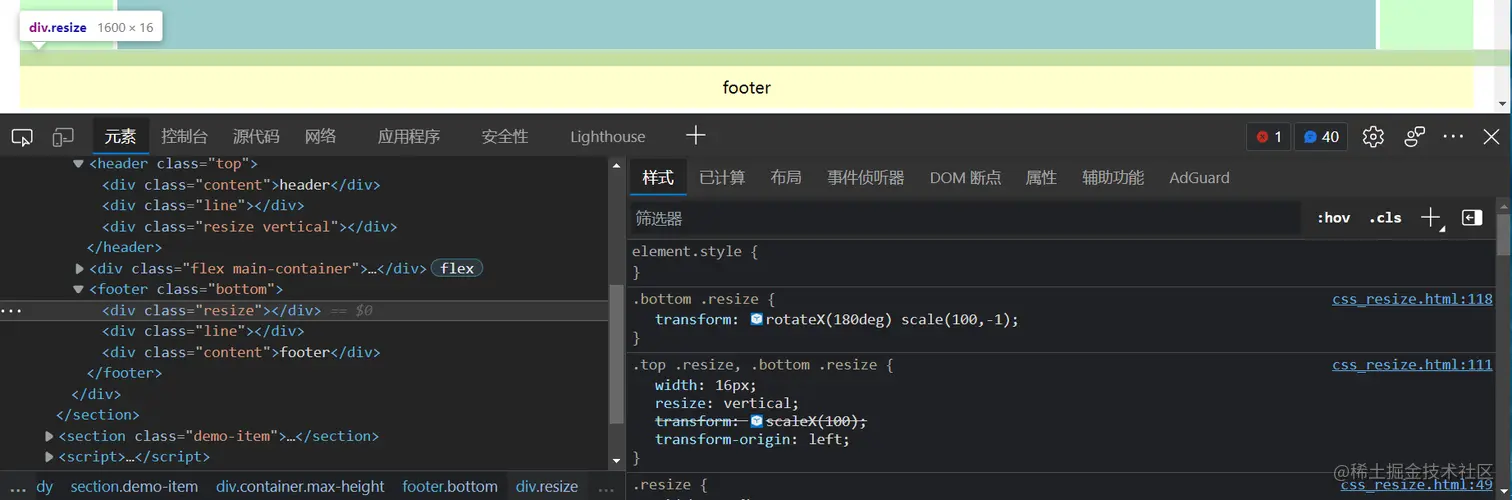
Task: Select the 样式 sidebar tab
Action: 658,178
